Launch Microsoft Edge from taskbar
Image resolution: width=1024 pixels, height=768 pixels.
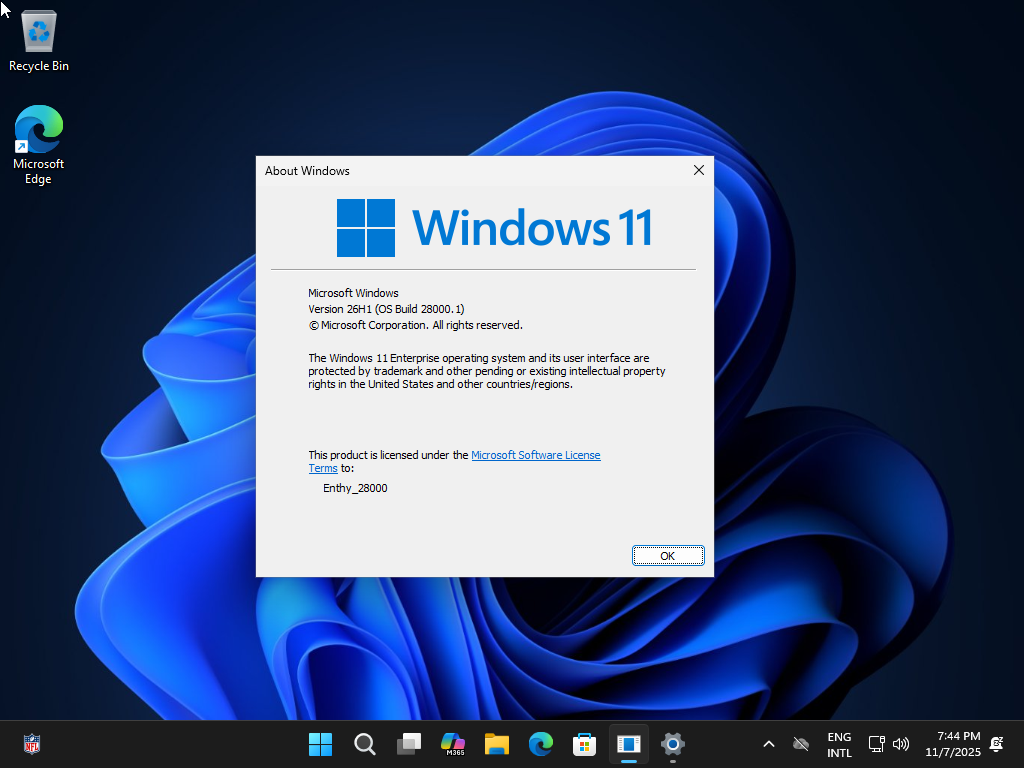pos(541,744)
